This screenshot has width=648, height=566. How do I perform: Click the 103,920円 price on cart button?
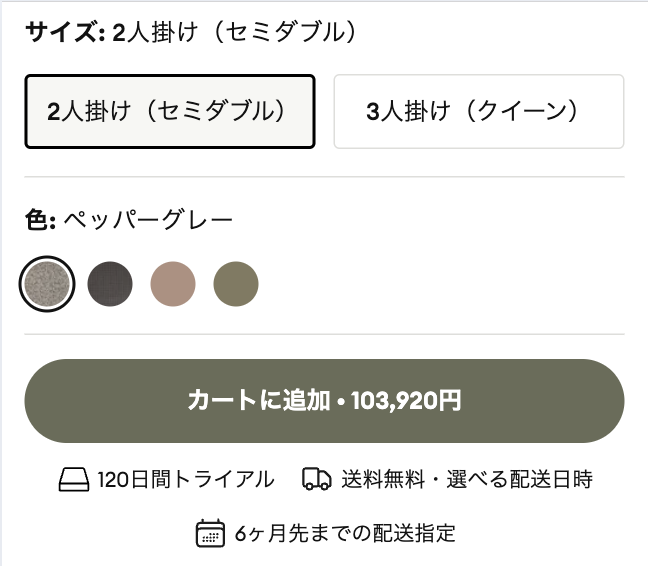pyautogui.click(x=406, y=402)
